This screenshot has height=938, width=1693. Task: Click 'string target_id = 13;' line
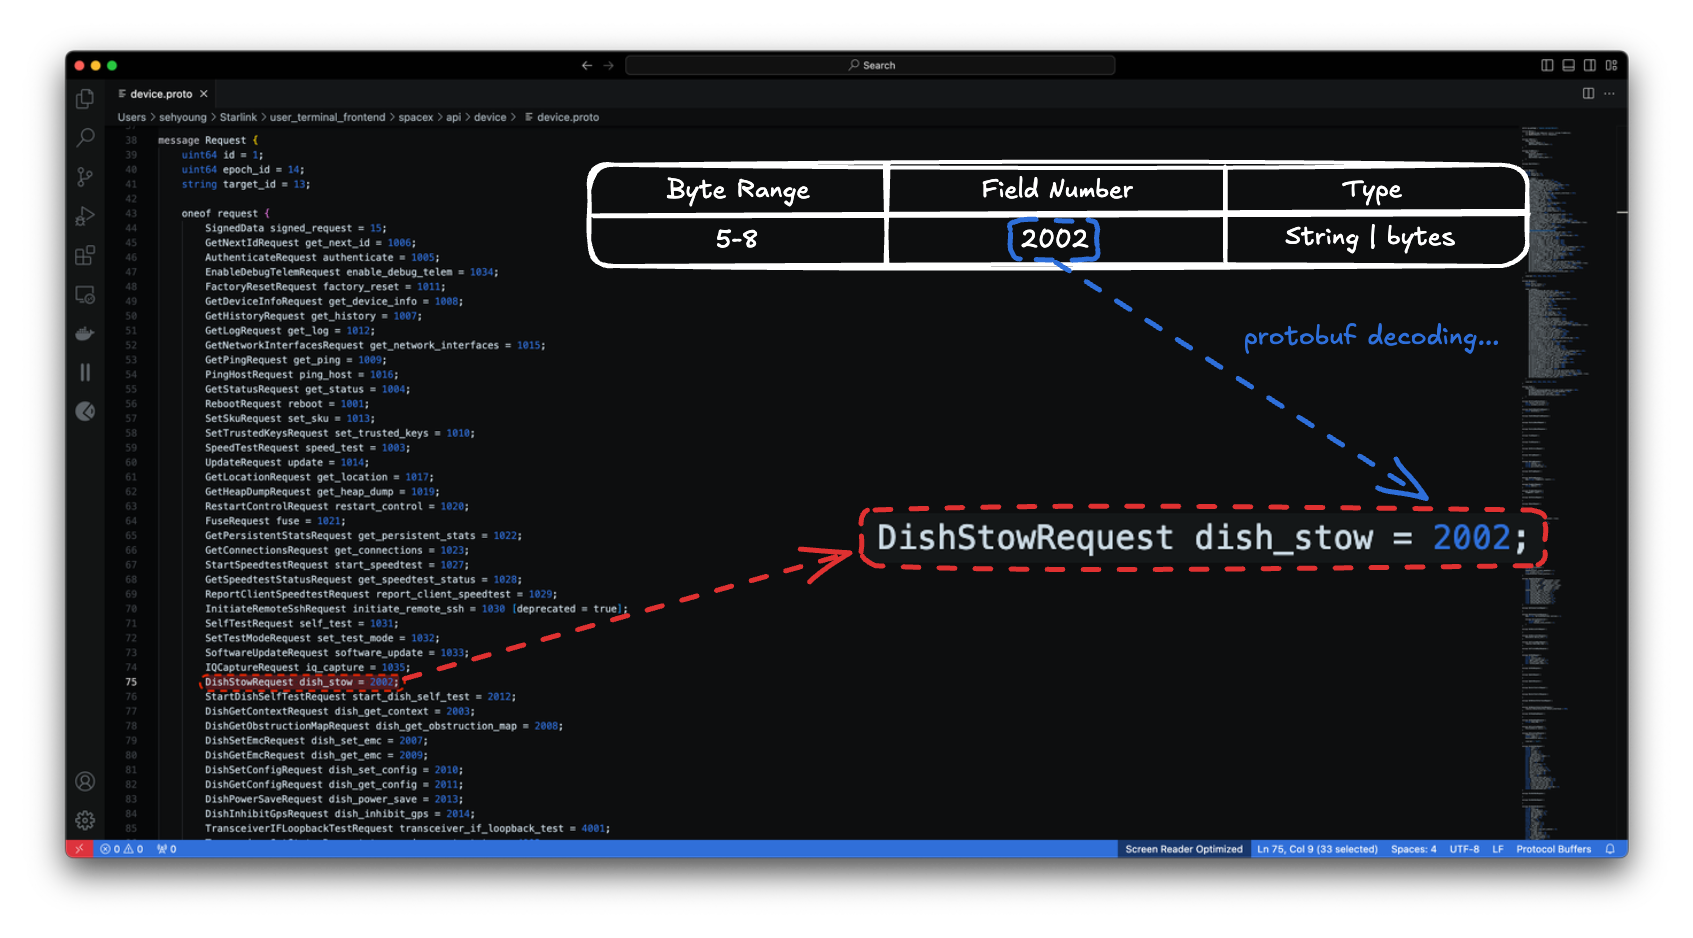[x=246, y=184]
